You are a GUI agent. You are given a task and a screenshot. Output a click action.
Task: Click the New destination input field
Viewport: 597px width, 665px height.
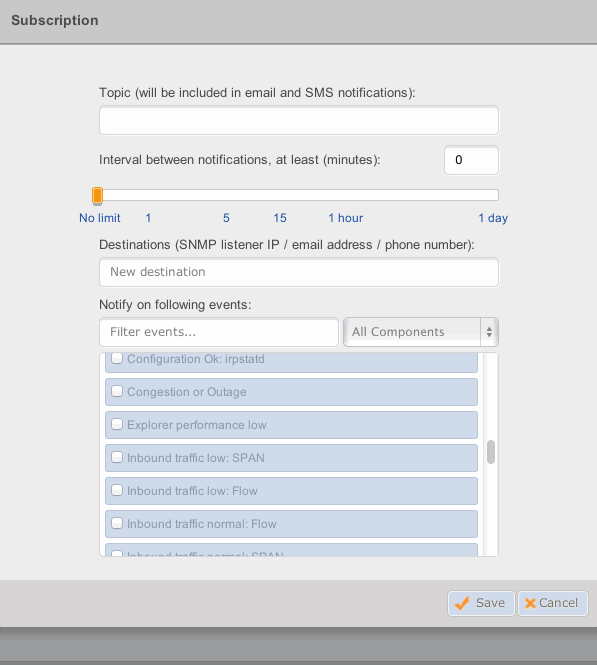point(299,272)
